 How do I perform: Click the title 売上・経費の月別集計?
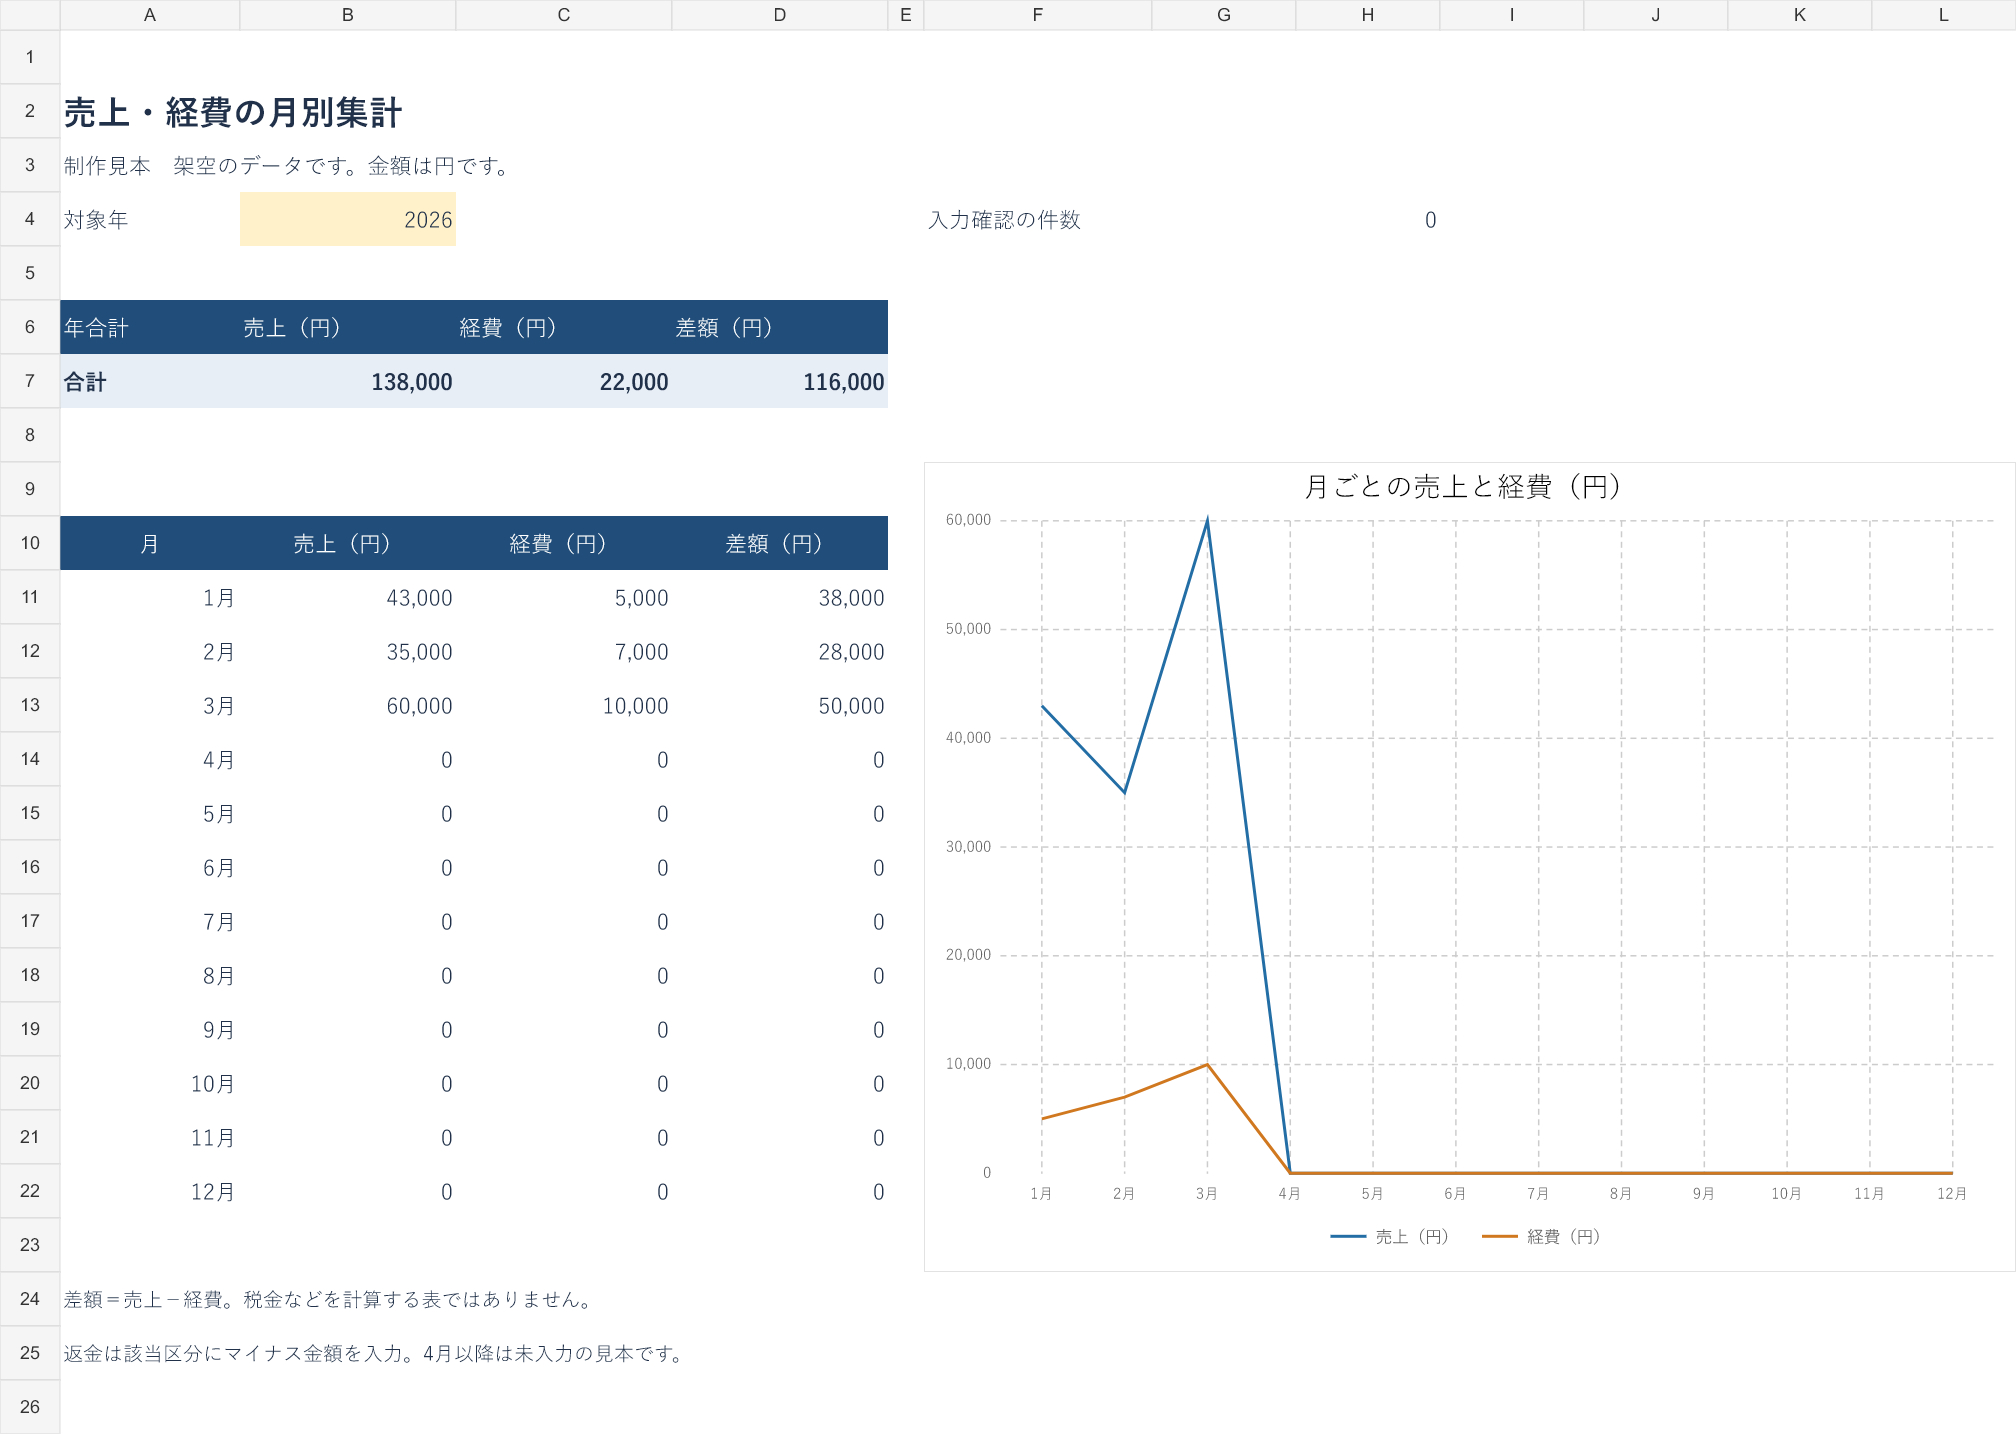pos(232,113)
